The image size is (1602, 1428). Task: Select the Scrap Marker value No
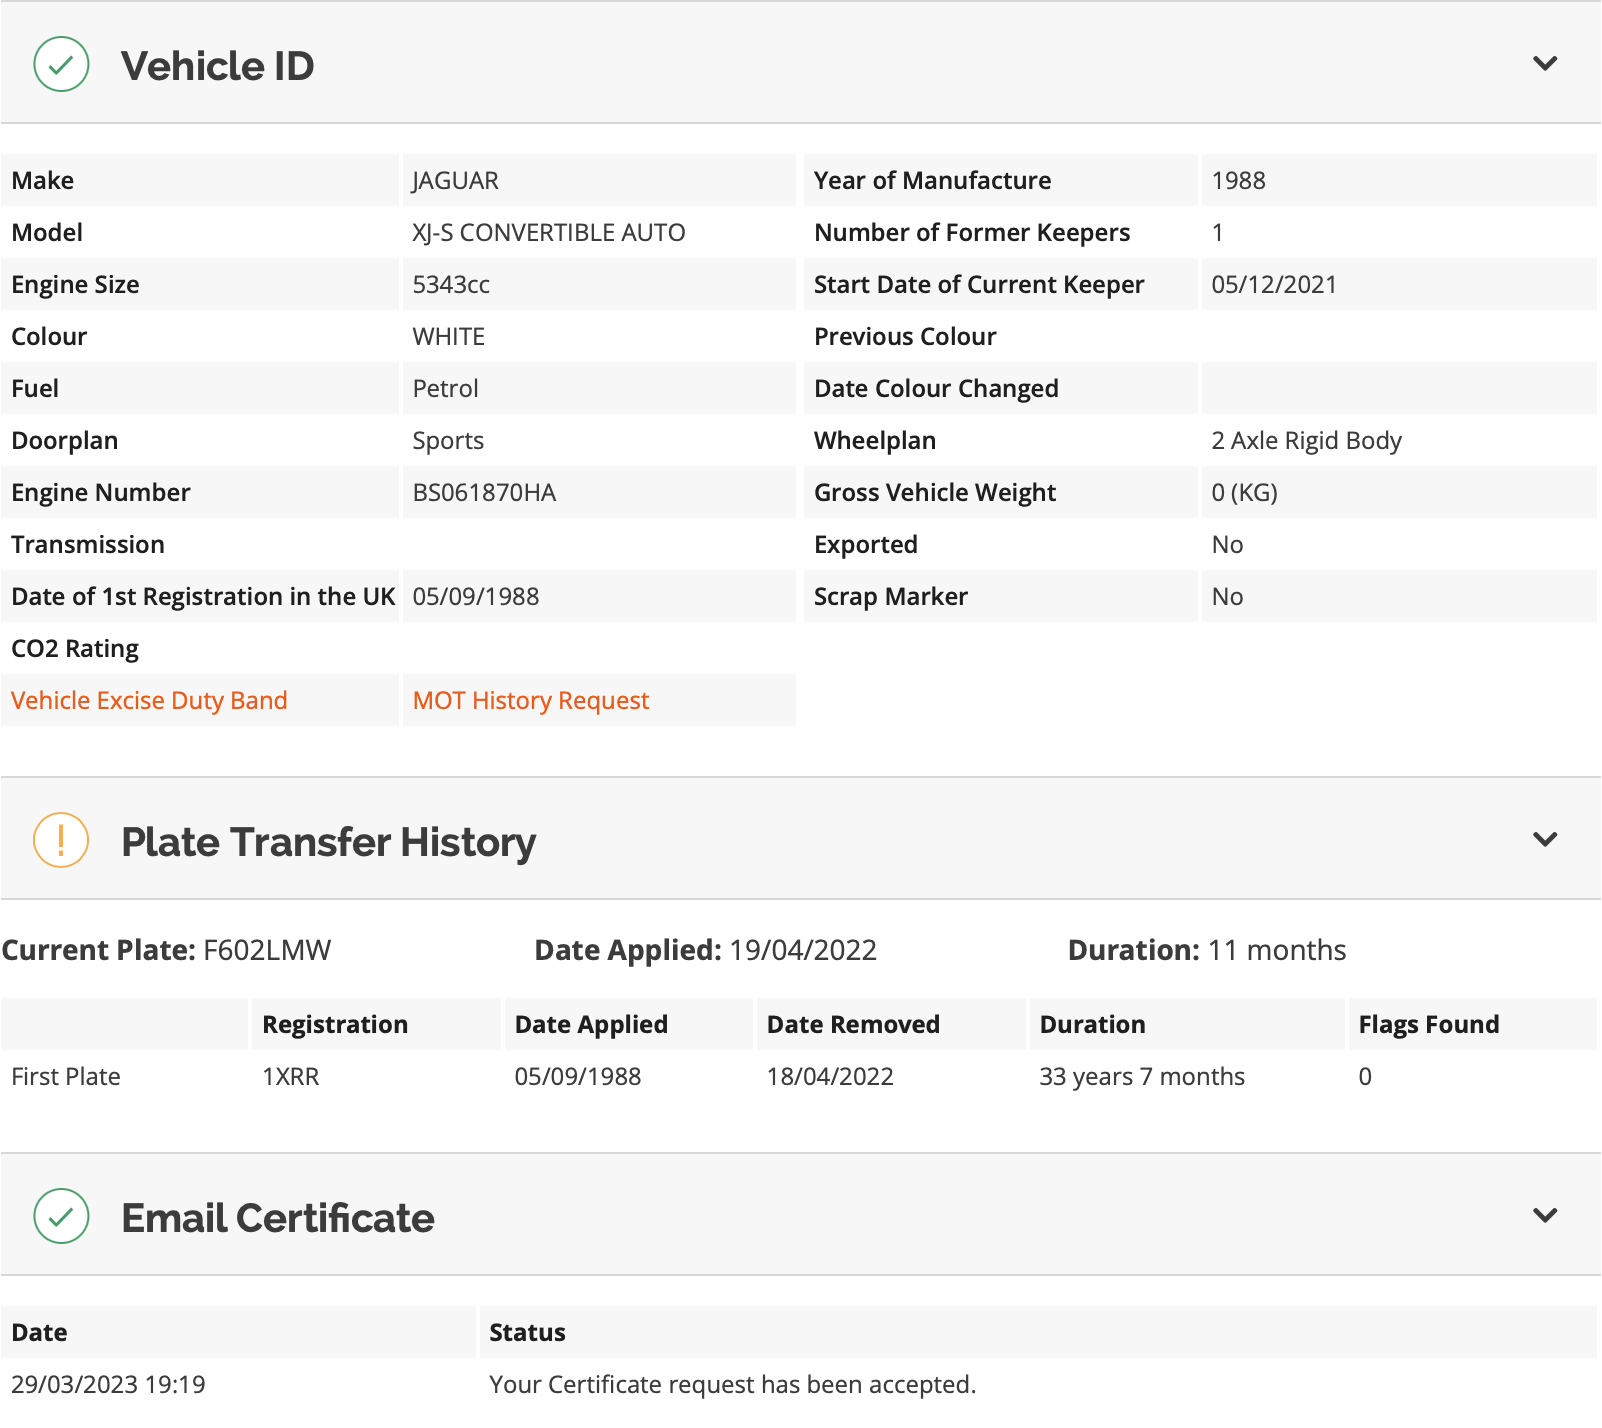(1228, 596)
